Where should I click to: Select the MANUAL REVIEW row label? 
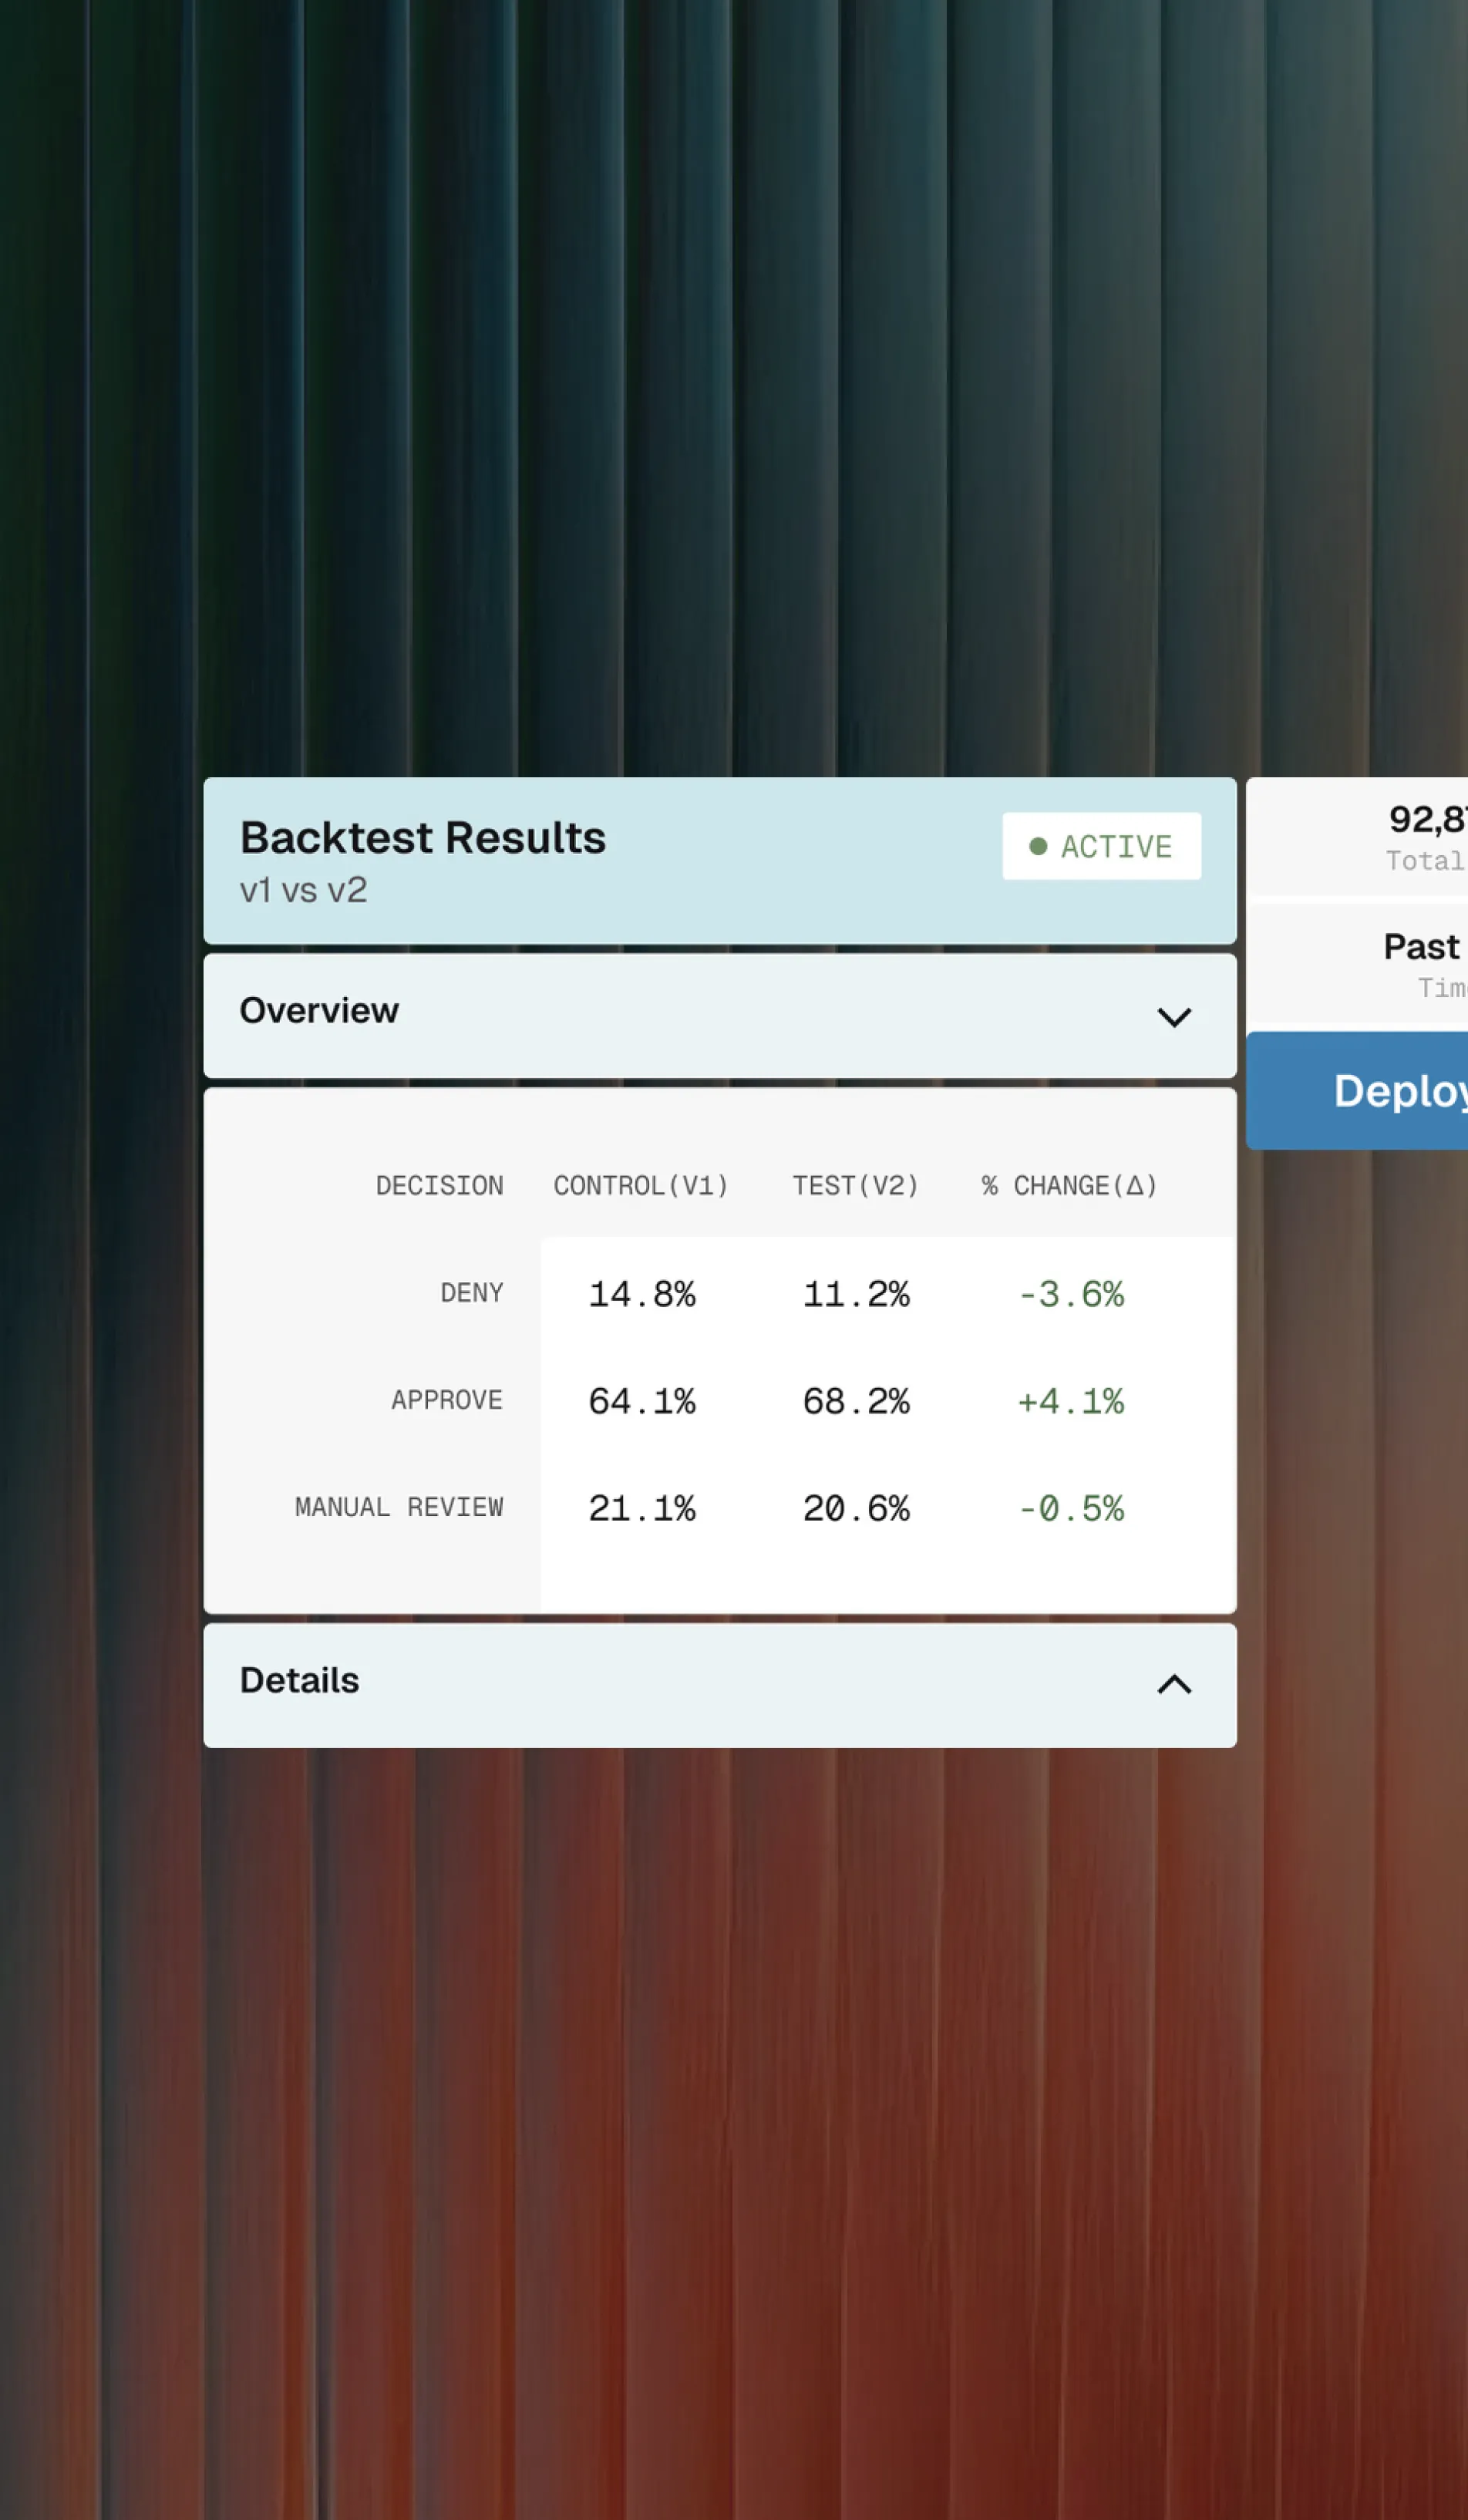click(399, 1507)
